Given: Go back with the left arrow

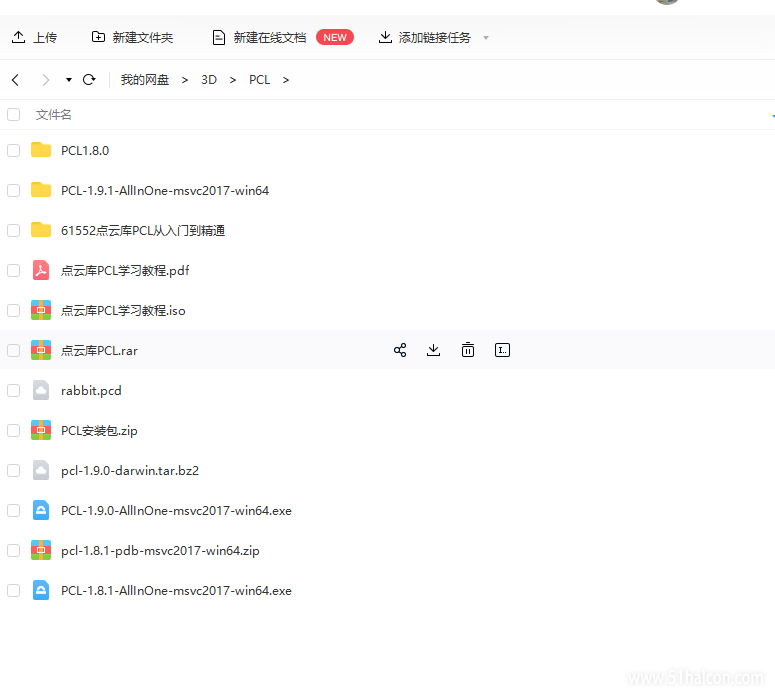Looking at the screenshot, I should pos(15,80).
